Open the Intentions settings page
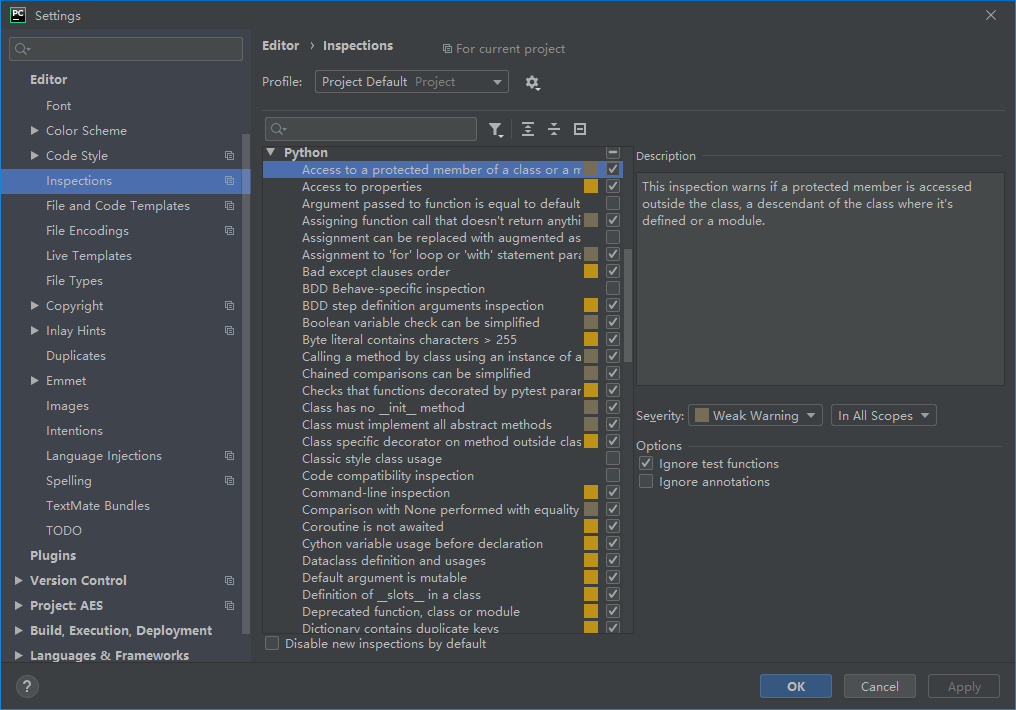This screenshot has width=1016, height=710. coord(75,431)
